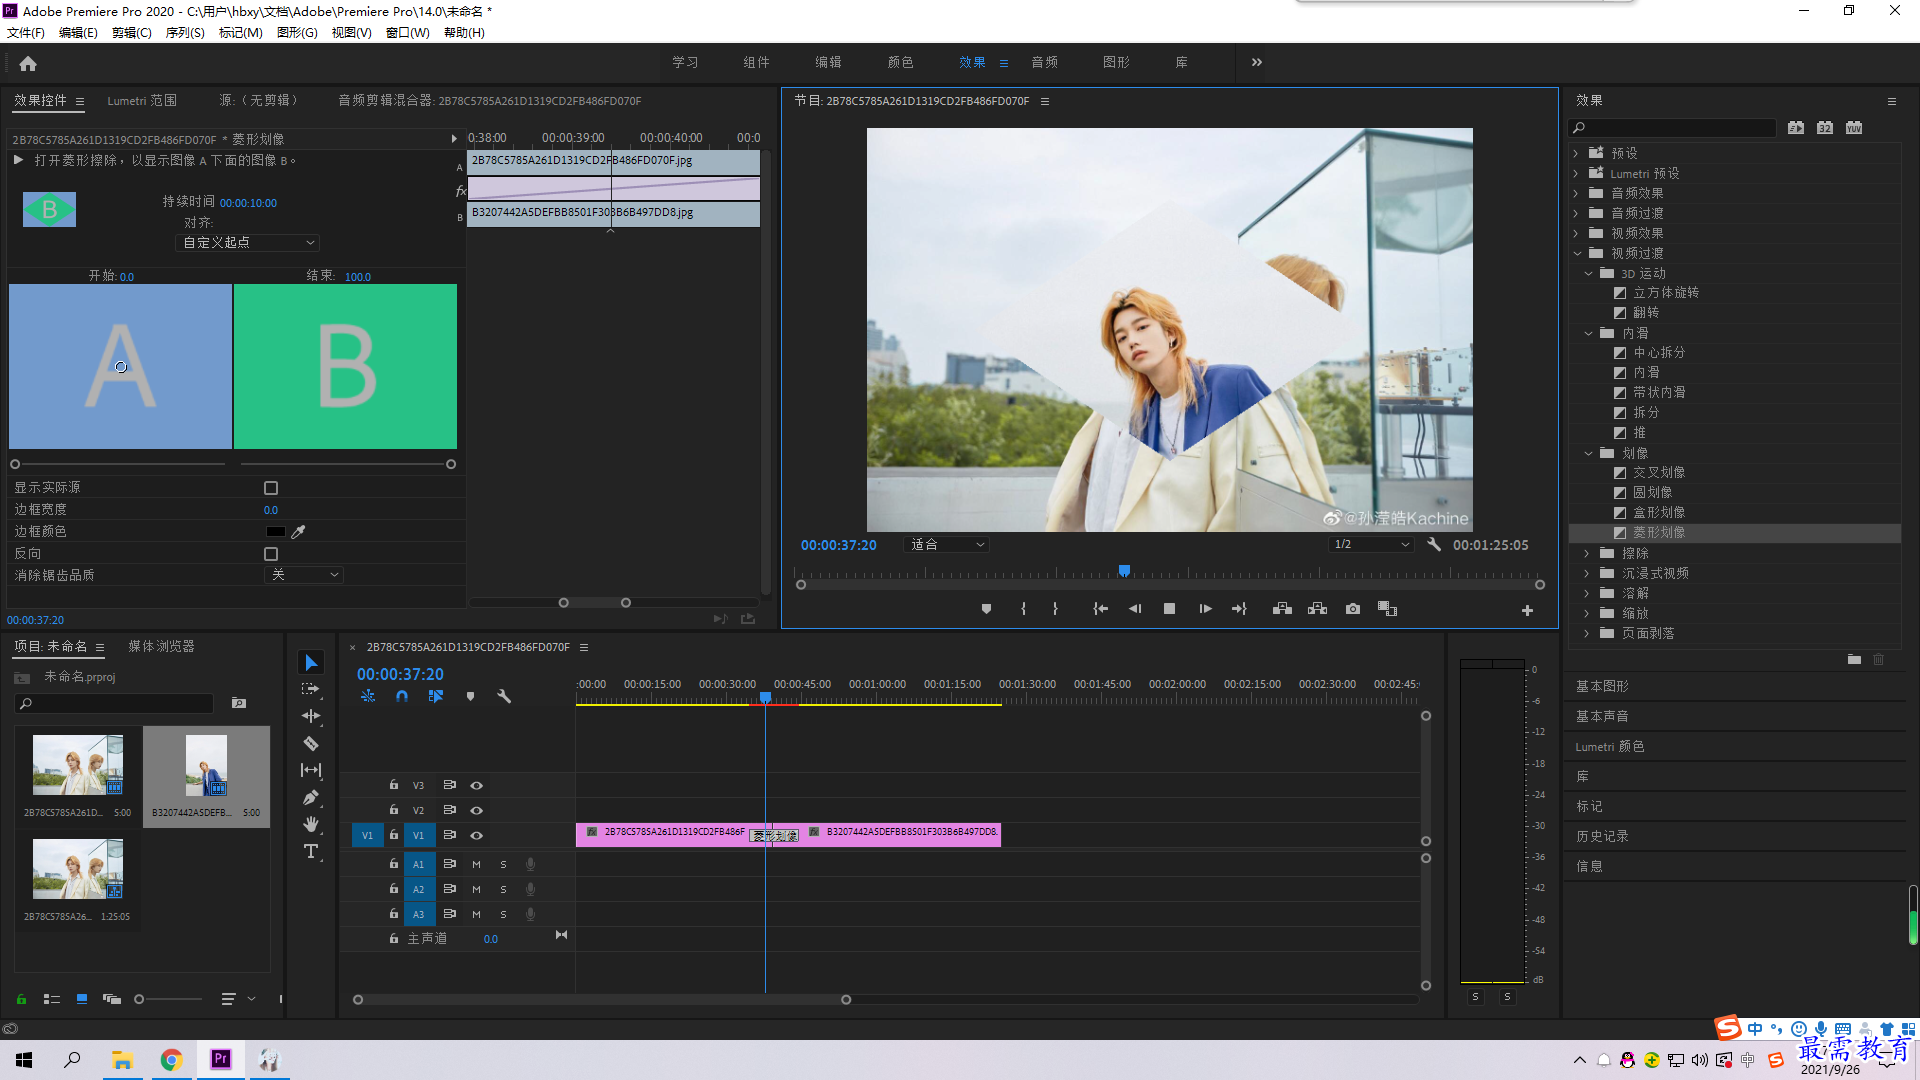Click the project panel thumbnail zoom slider

(168, 999)
